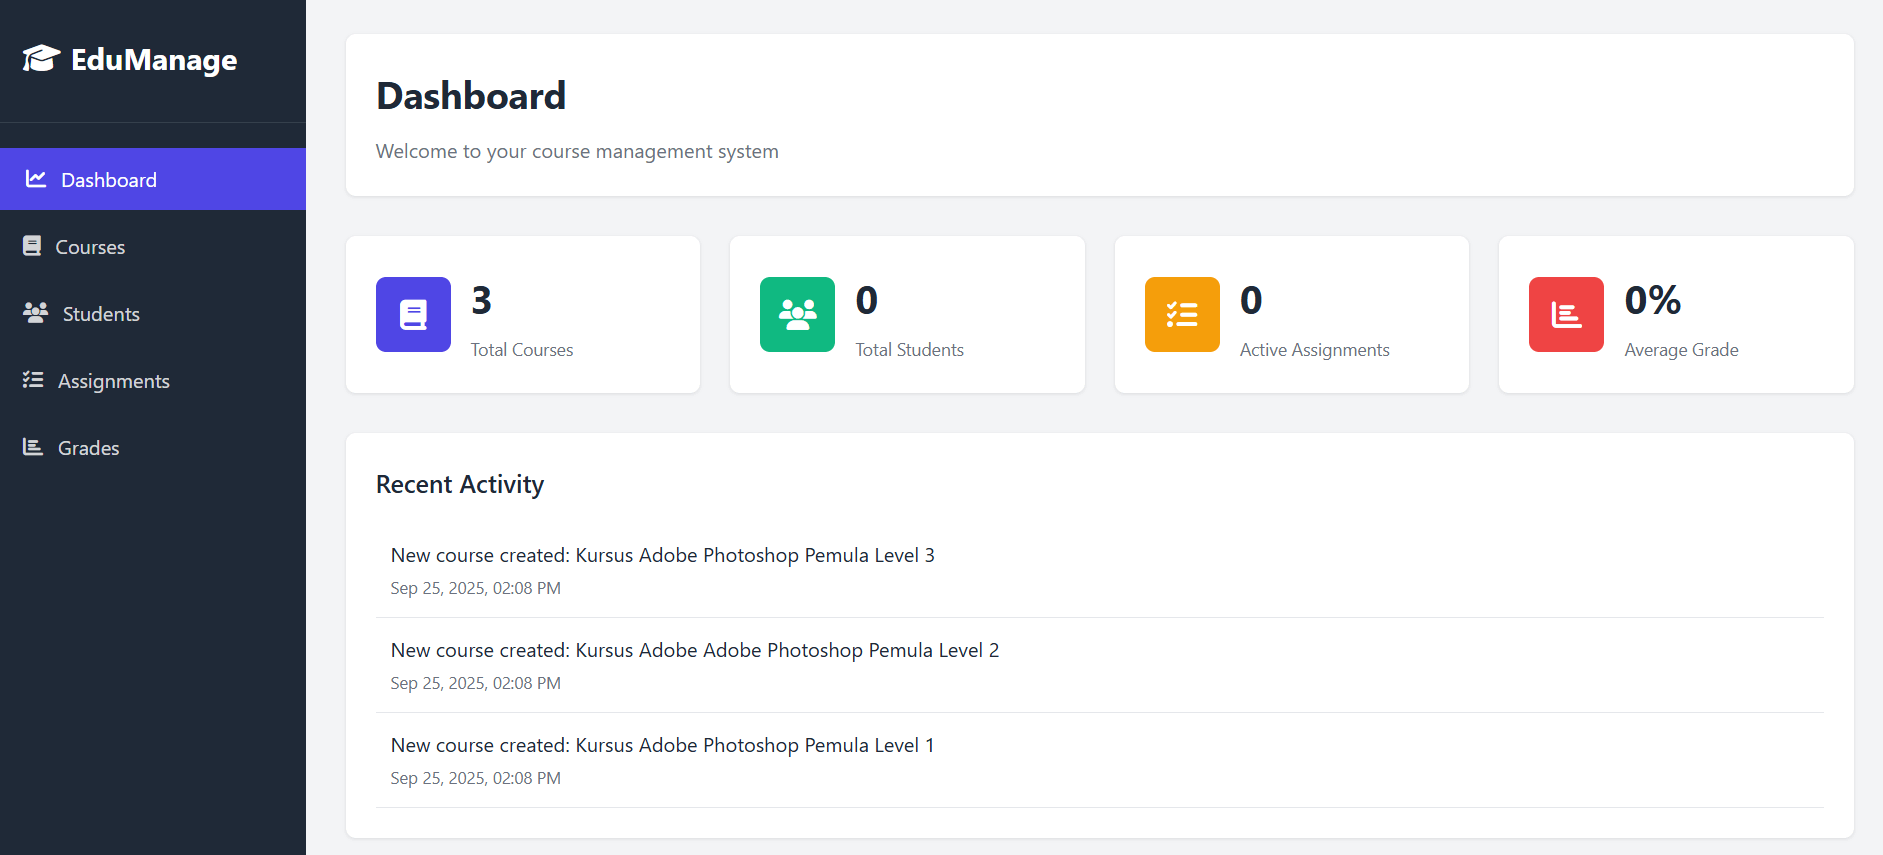The height and width of the screenshot is (855, 1883).
Task: Click the Total Courses count of 3
Action: tap(481, 300)
